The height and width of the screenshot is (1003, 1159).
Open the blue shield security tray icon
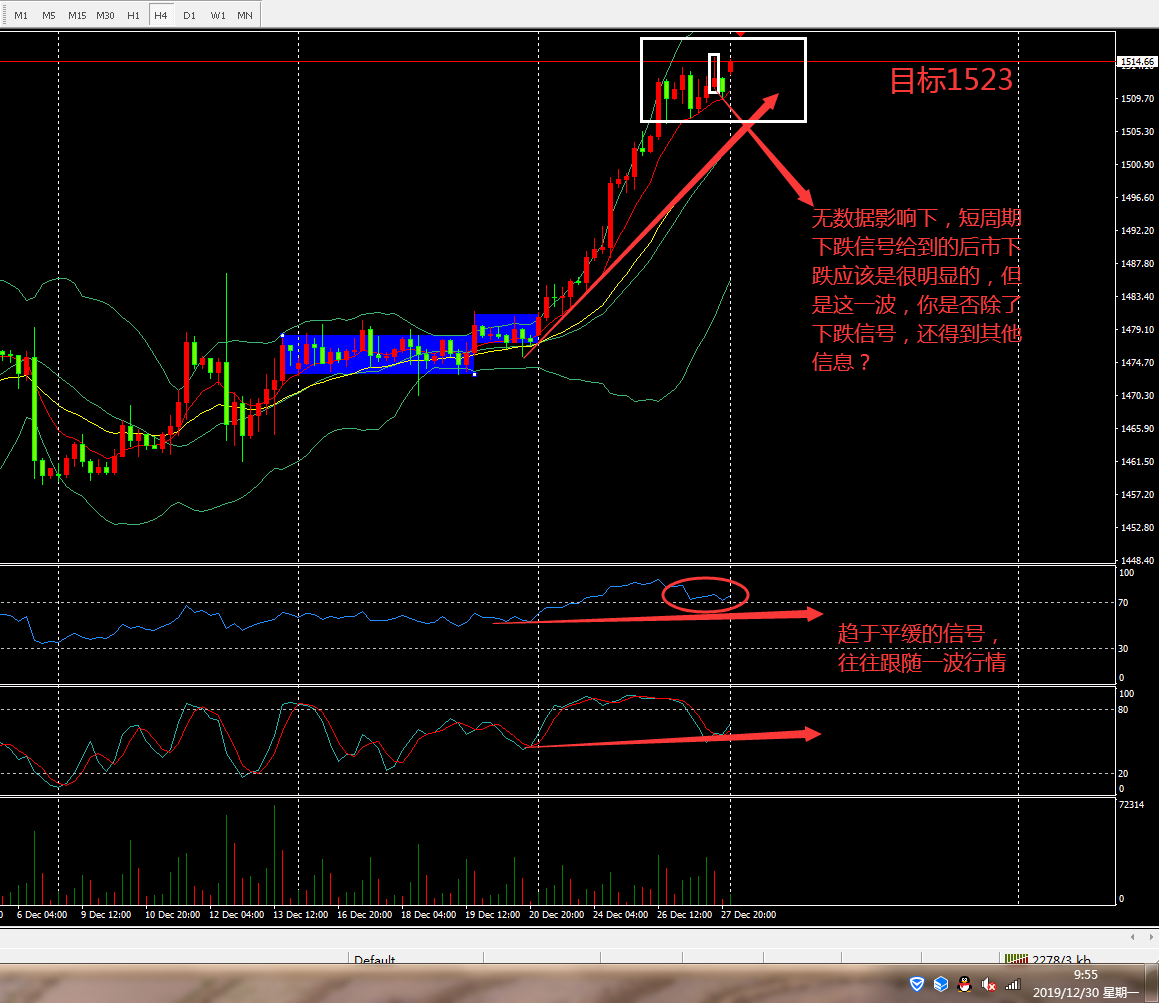(917, 984)
